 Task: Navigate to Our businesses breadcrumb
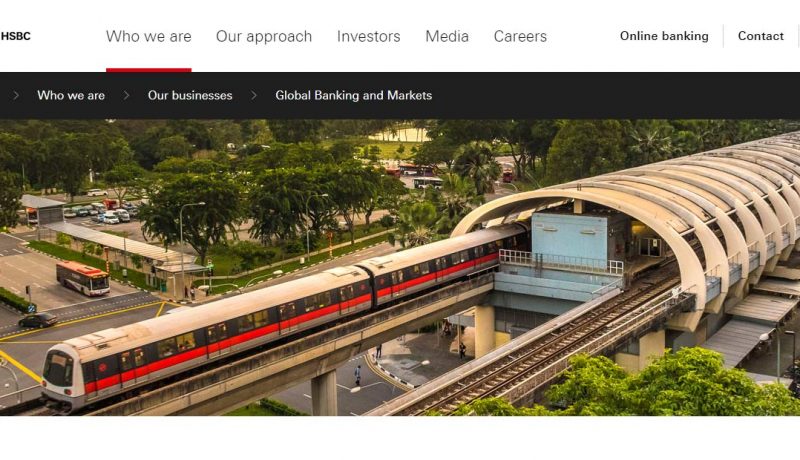(x=190, y=95)
